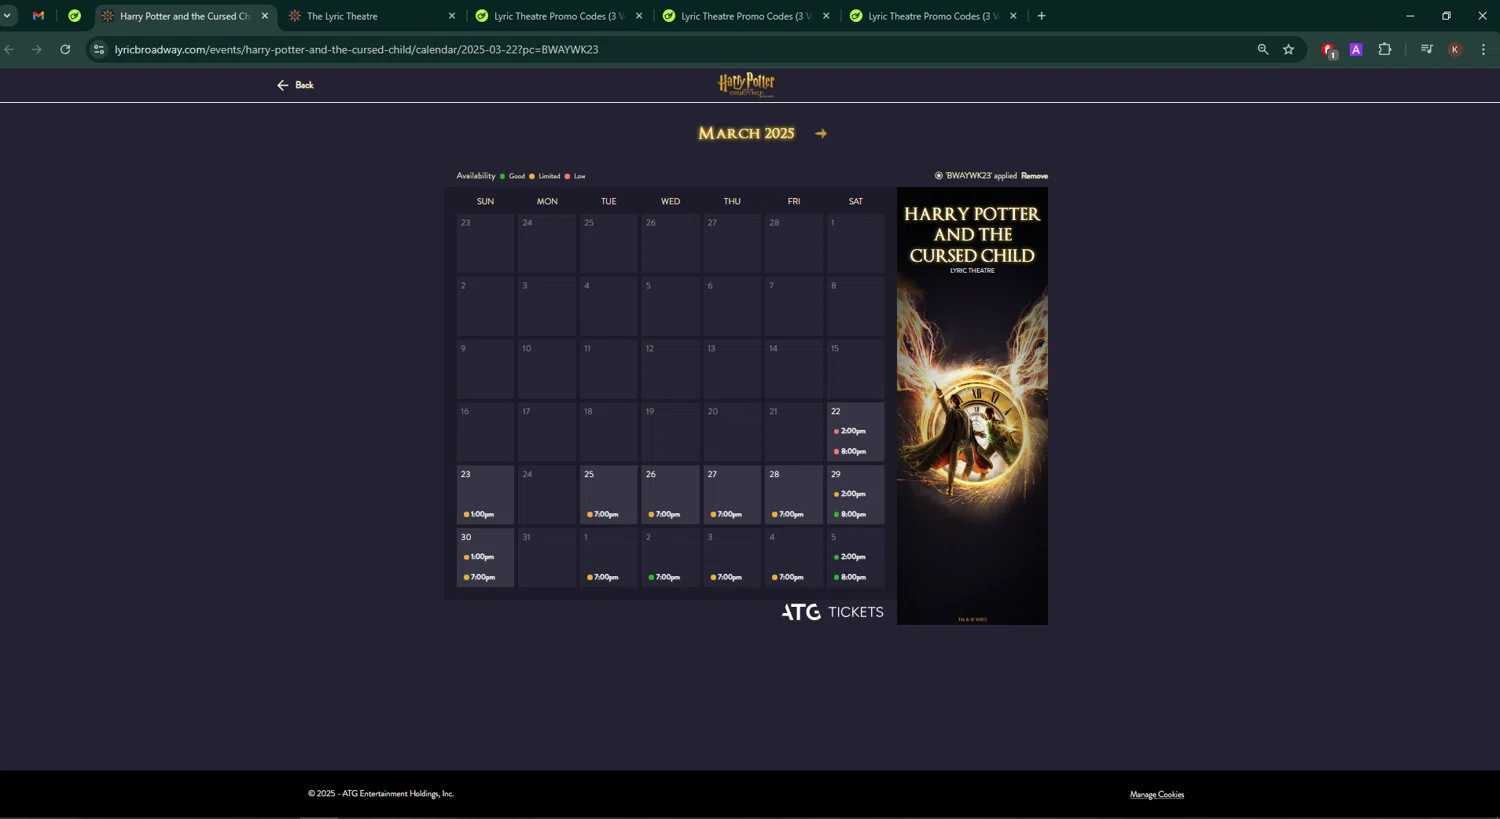1500x819 pixels.
Task: Close the Harry Potter Cursed Child tab
Action: point(265,16)
